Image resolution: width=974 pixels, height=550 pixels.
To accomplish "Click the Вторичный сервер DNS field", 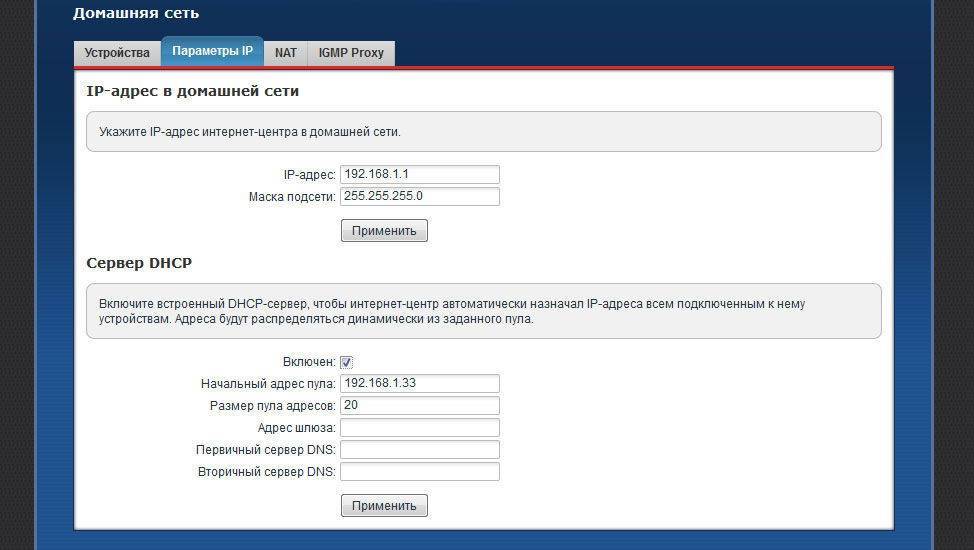I will [419, 471].
